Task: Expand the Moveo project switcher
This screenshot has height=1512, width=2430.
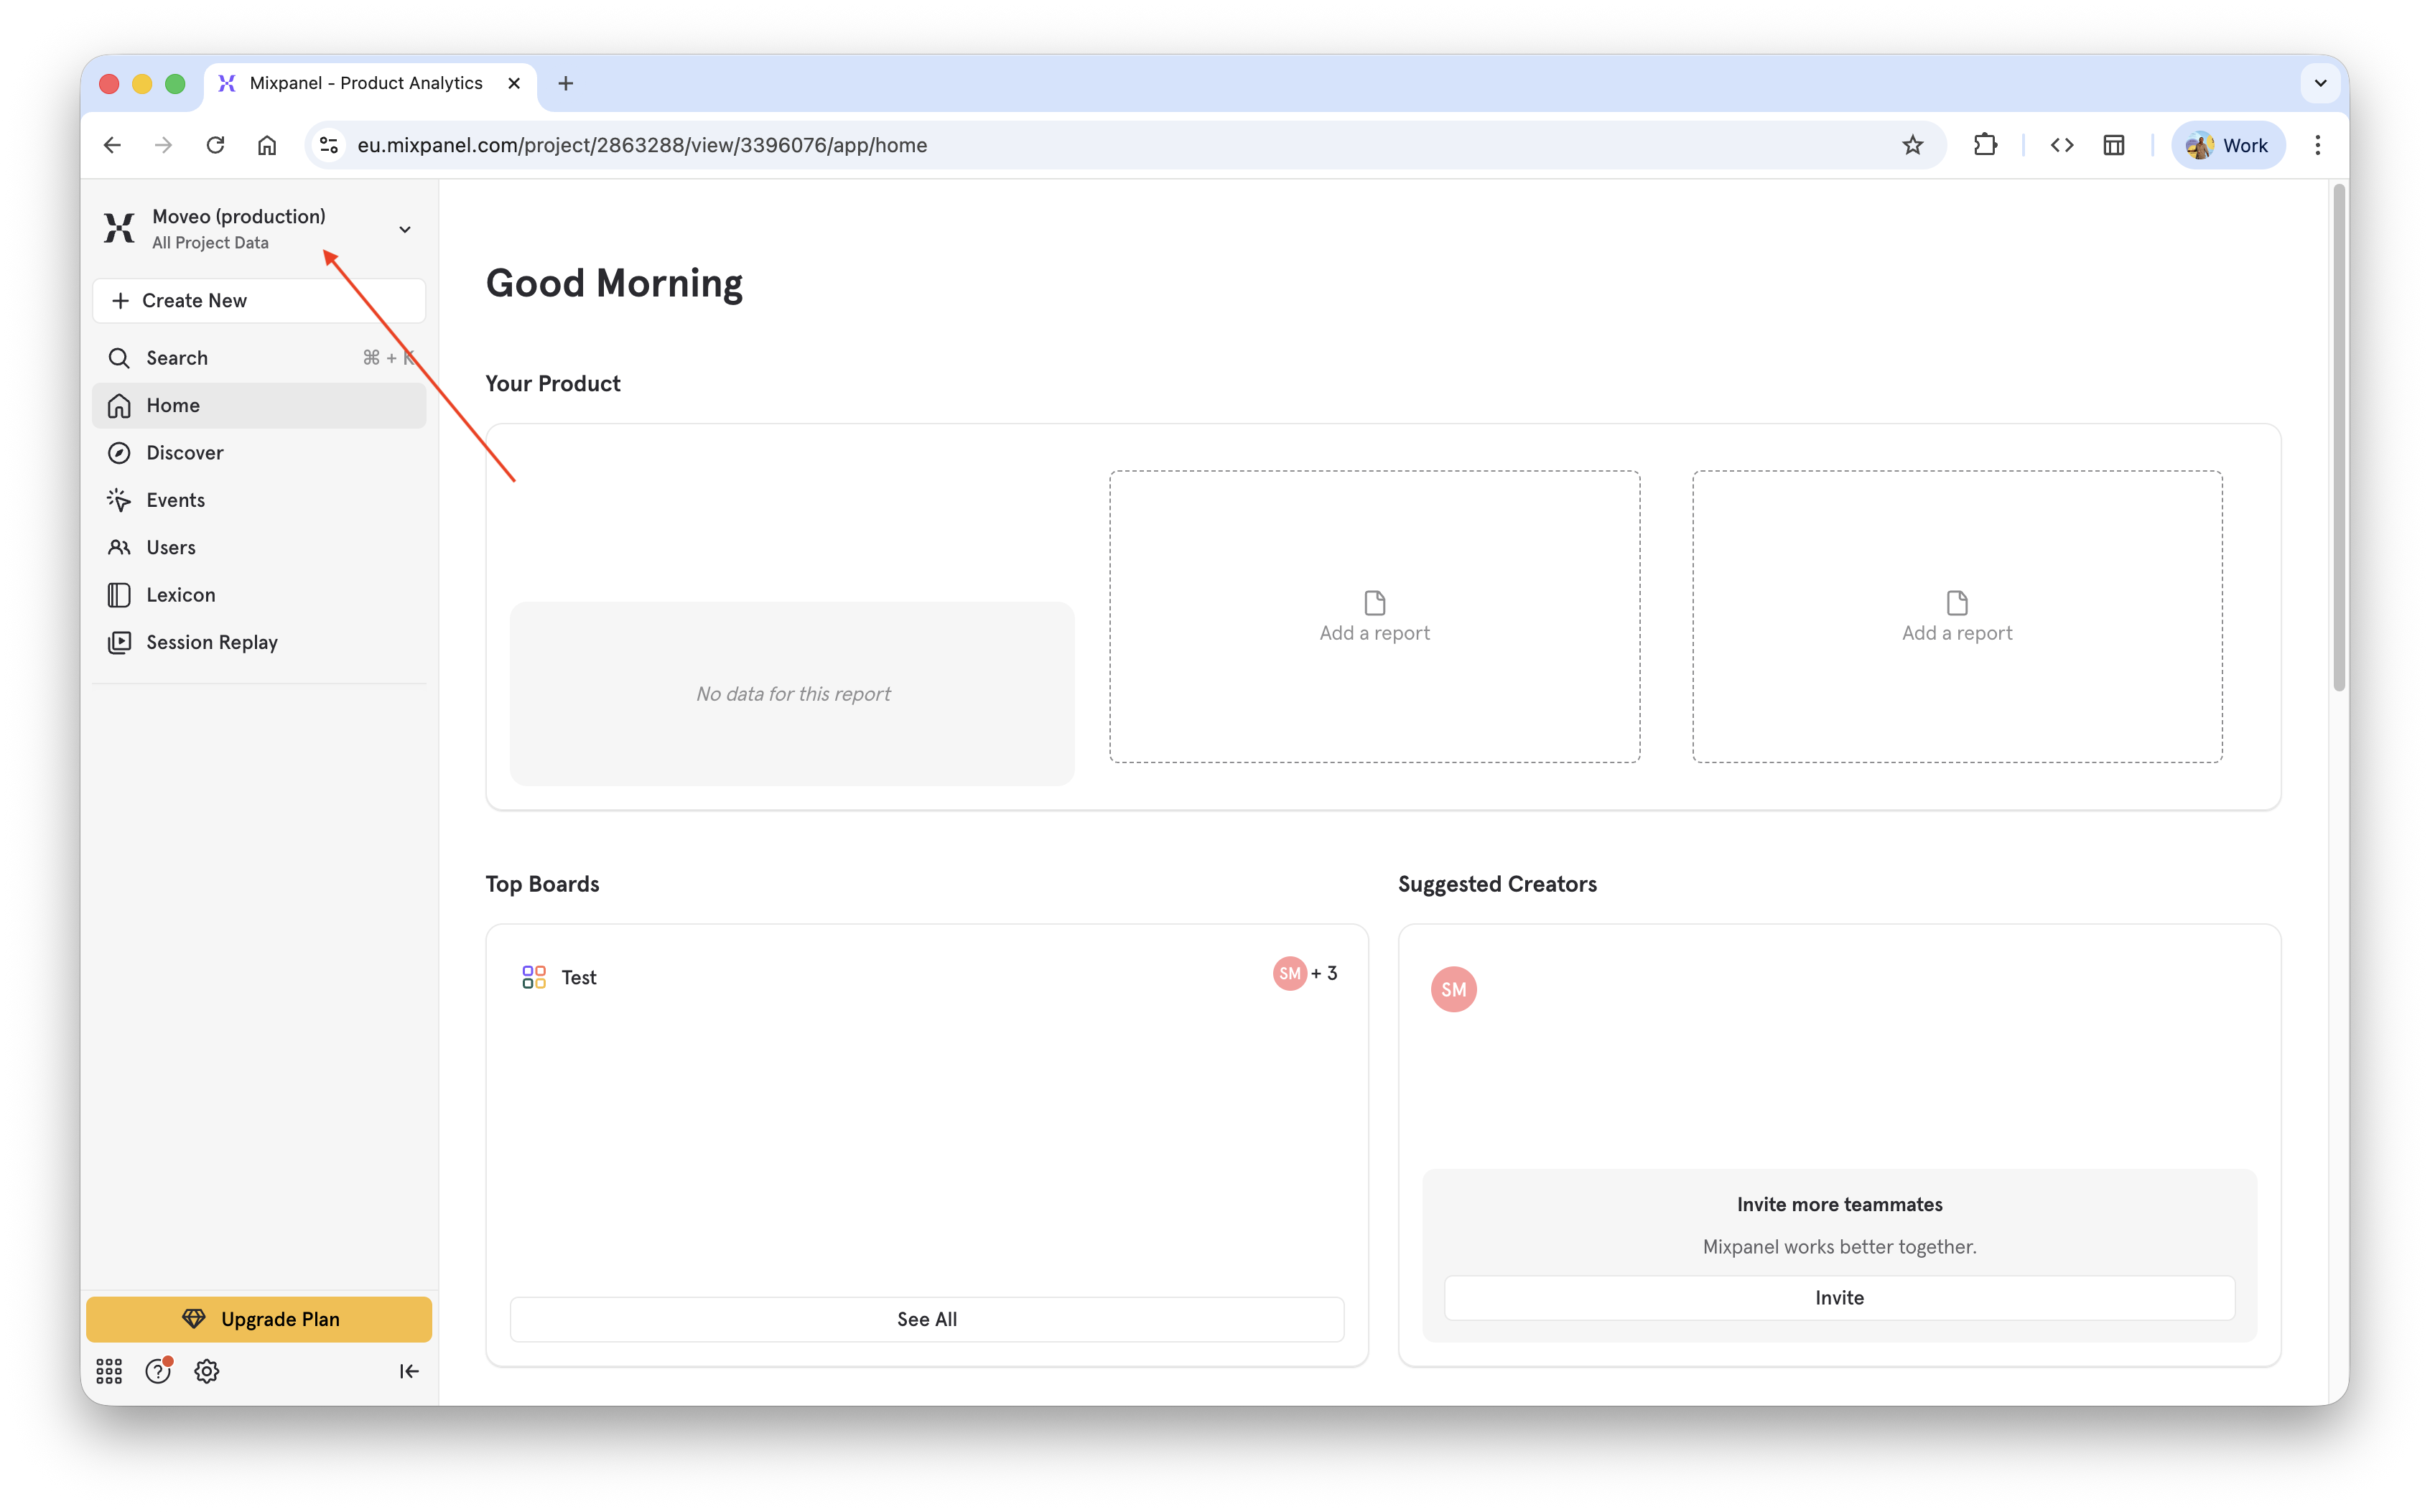Action: (405, 229)
